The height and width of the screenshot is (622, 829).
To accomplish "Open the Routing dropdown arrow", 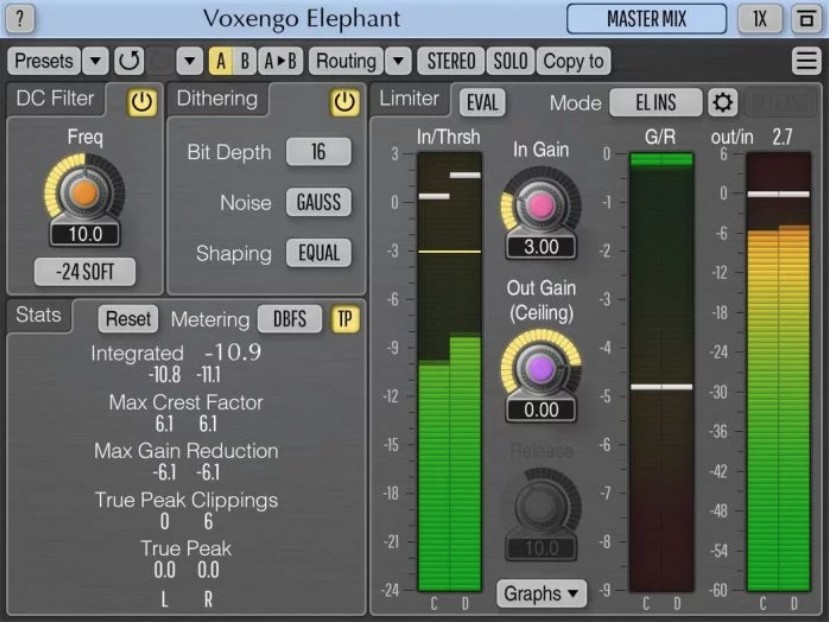I will [398, 61].
